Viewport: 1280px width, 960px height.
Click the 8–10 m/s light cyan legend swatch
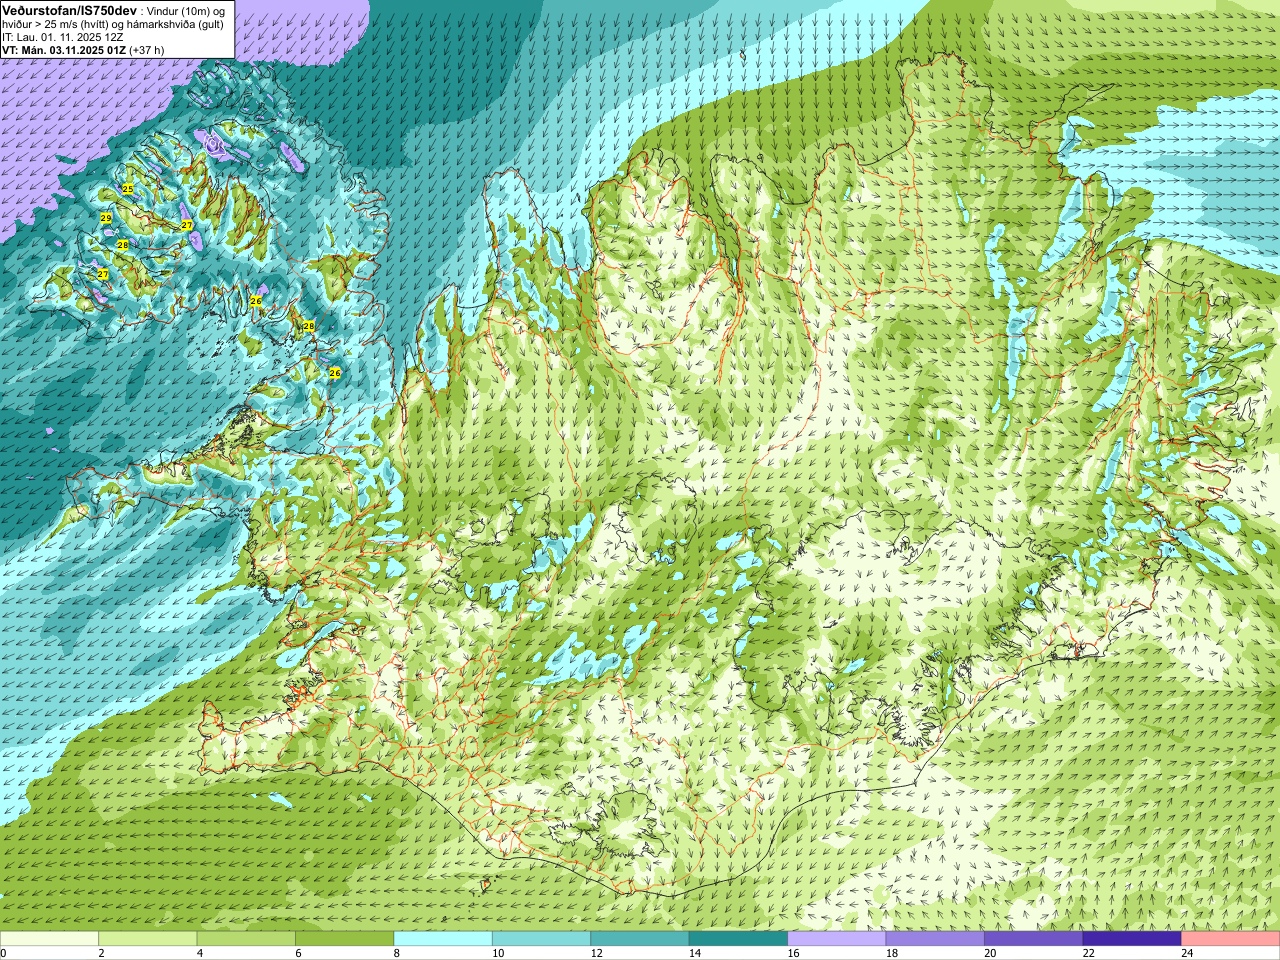click(443, 939)
